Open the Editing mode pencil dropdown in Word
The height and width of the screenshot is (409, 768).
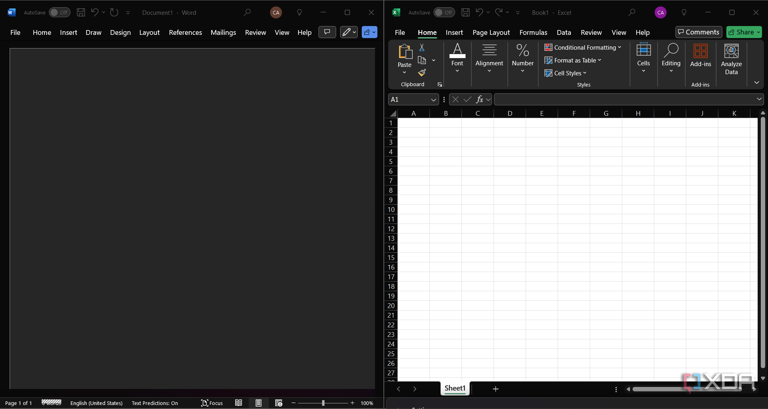[349, 32]
